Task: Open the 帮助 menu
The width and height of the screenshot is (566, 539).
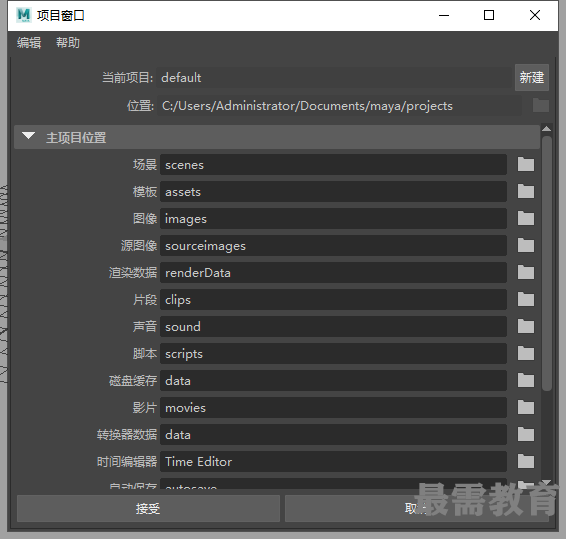Action: point(68,43)
